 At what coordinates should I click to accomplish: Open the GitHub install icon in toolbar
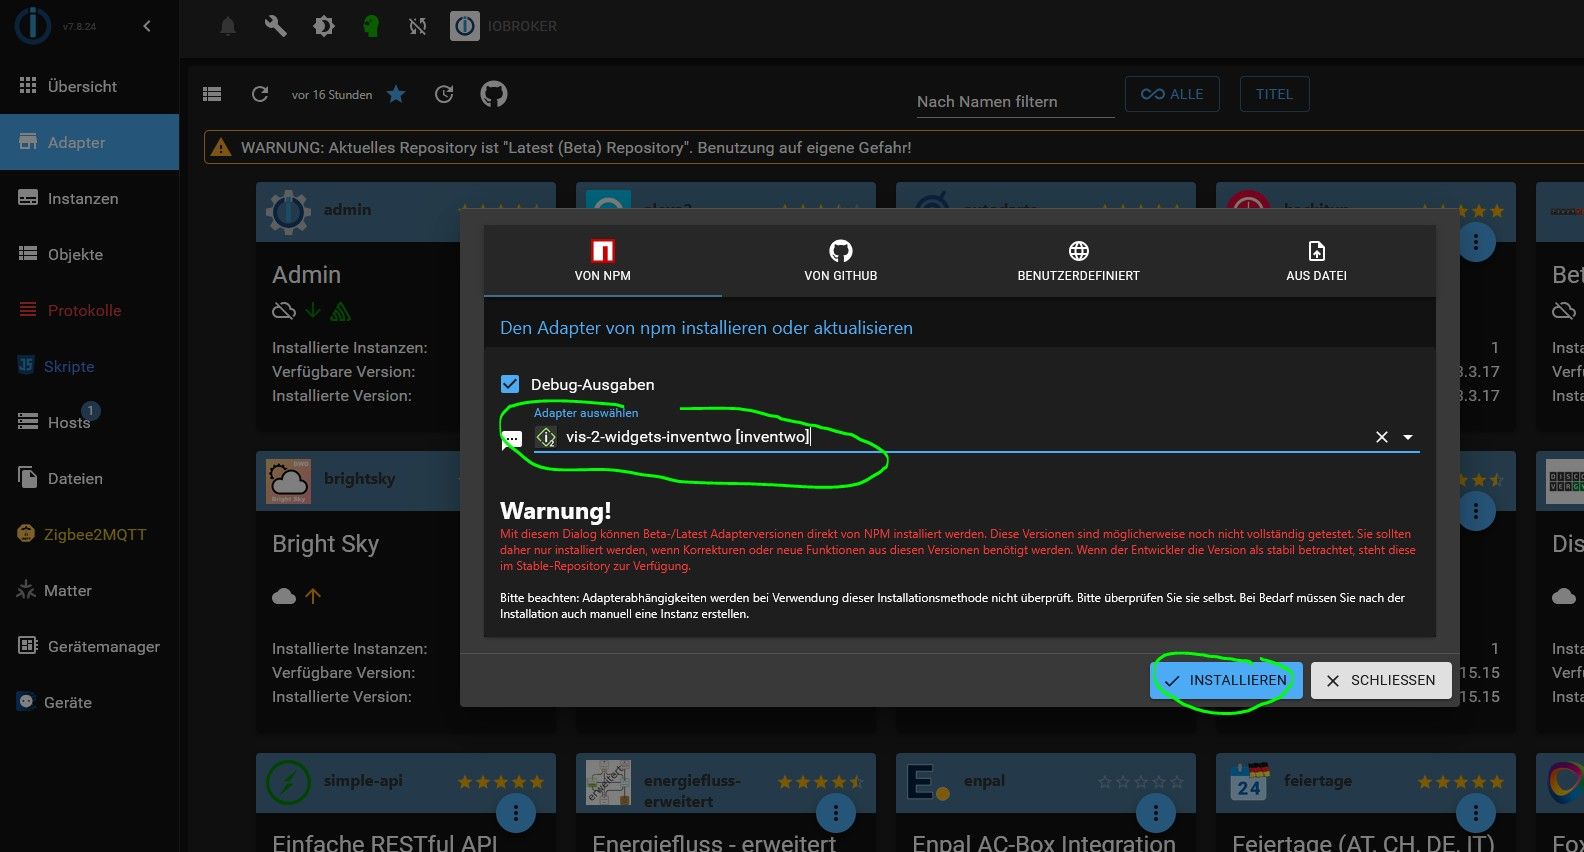tap(494, 94)
